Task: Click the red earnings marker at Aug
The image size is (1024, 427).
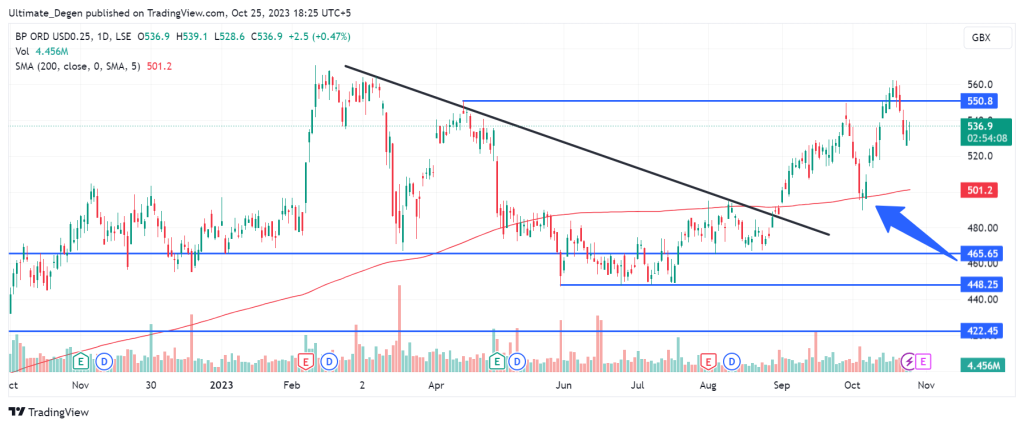Action: coord(708,360)
